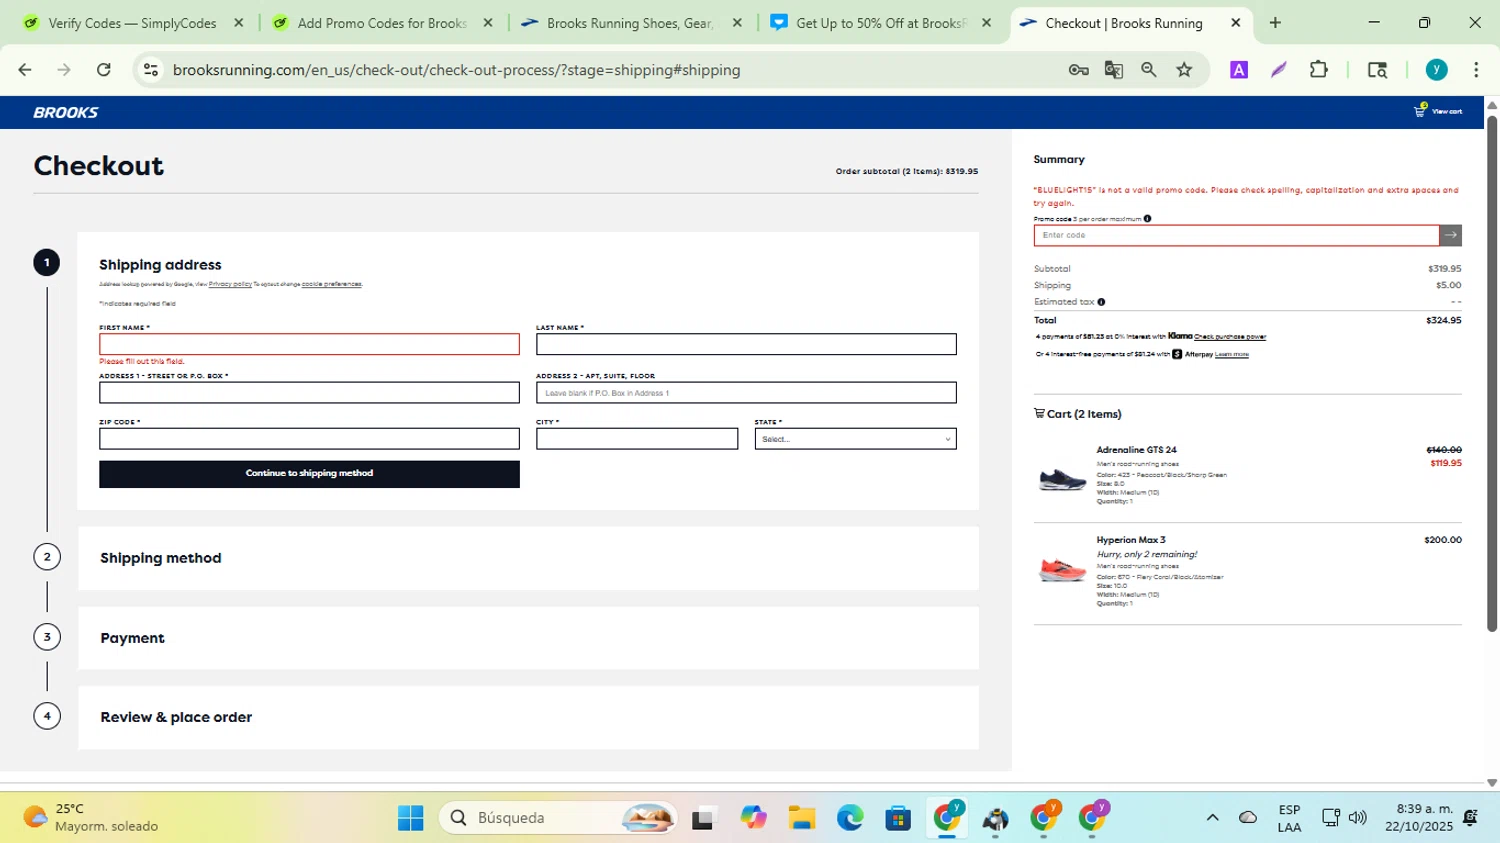This screenshot has width=1500, height=843.
Task: Click the Hyperion Max 3 product name
Action: point(1131,540)
